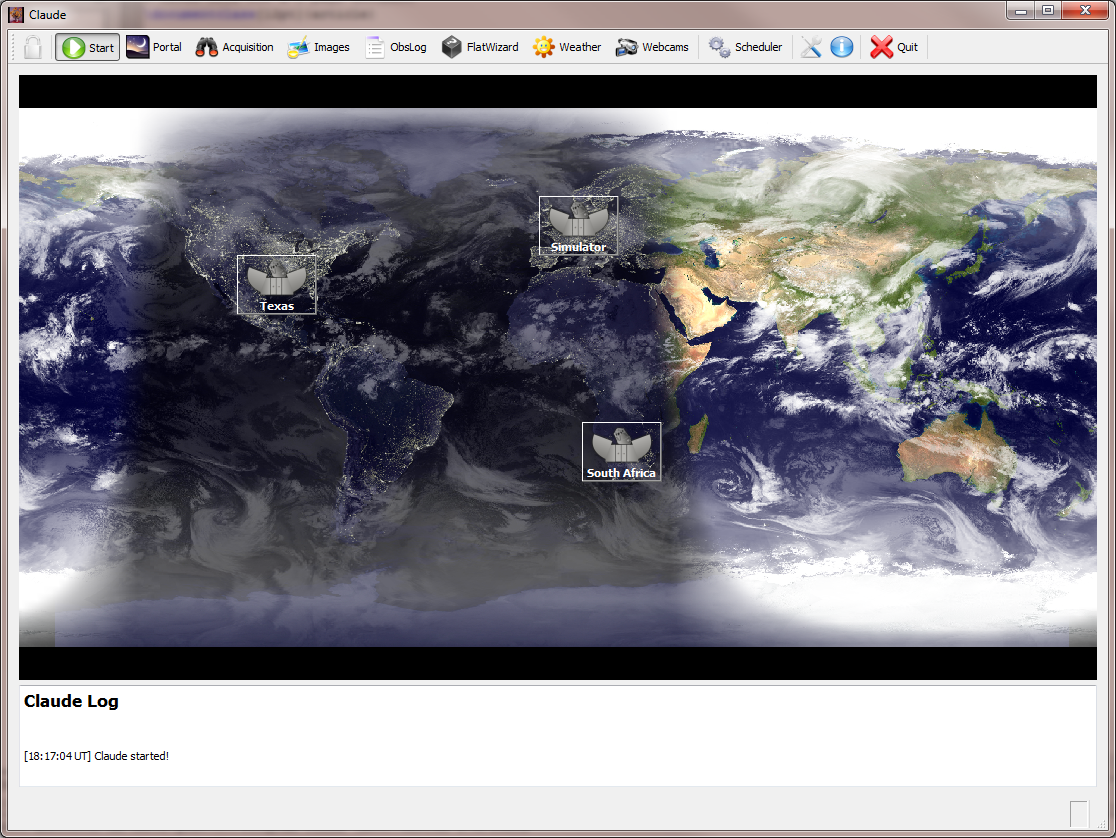
Task: Open the Images panel
Action: [319, 47]
